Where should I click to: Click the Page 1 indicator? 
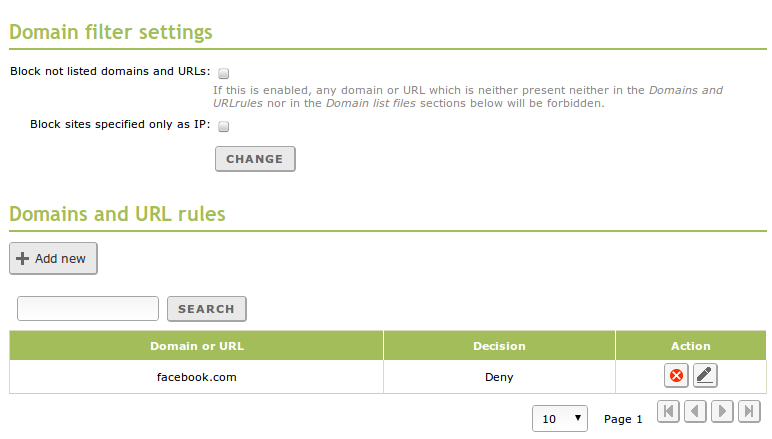pyautogui.click(x=623, y=419)
